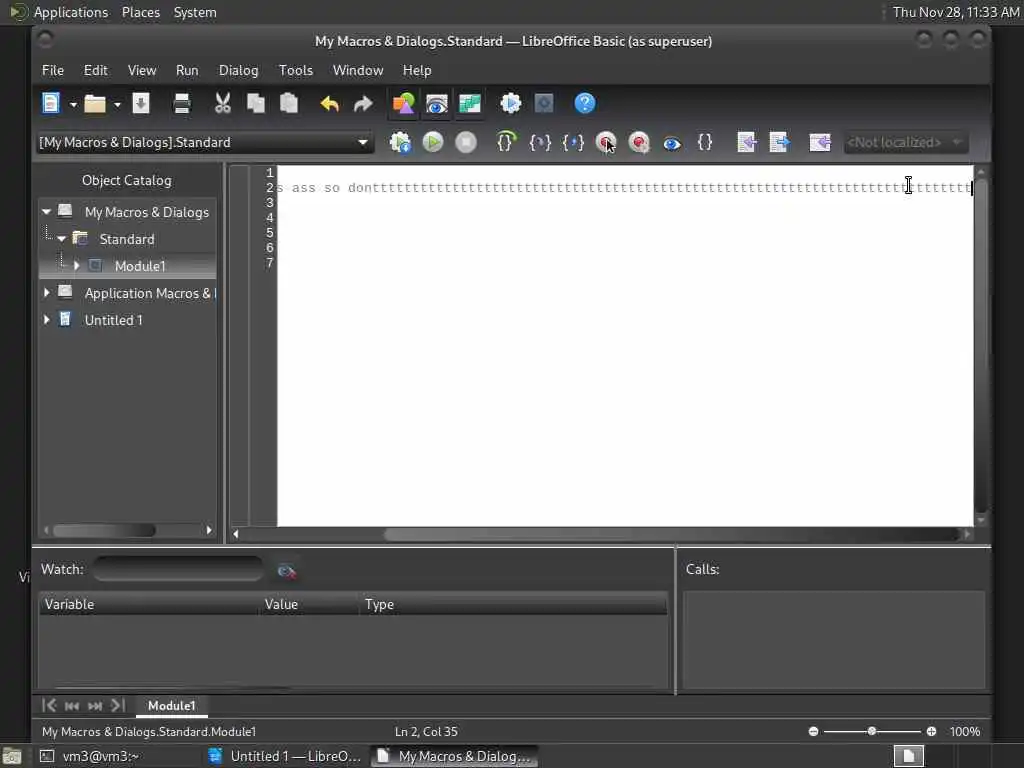This screenshot has width=1024, height=768.
Task: Open the Window menu
Action: click(358, 70)
